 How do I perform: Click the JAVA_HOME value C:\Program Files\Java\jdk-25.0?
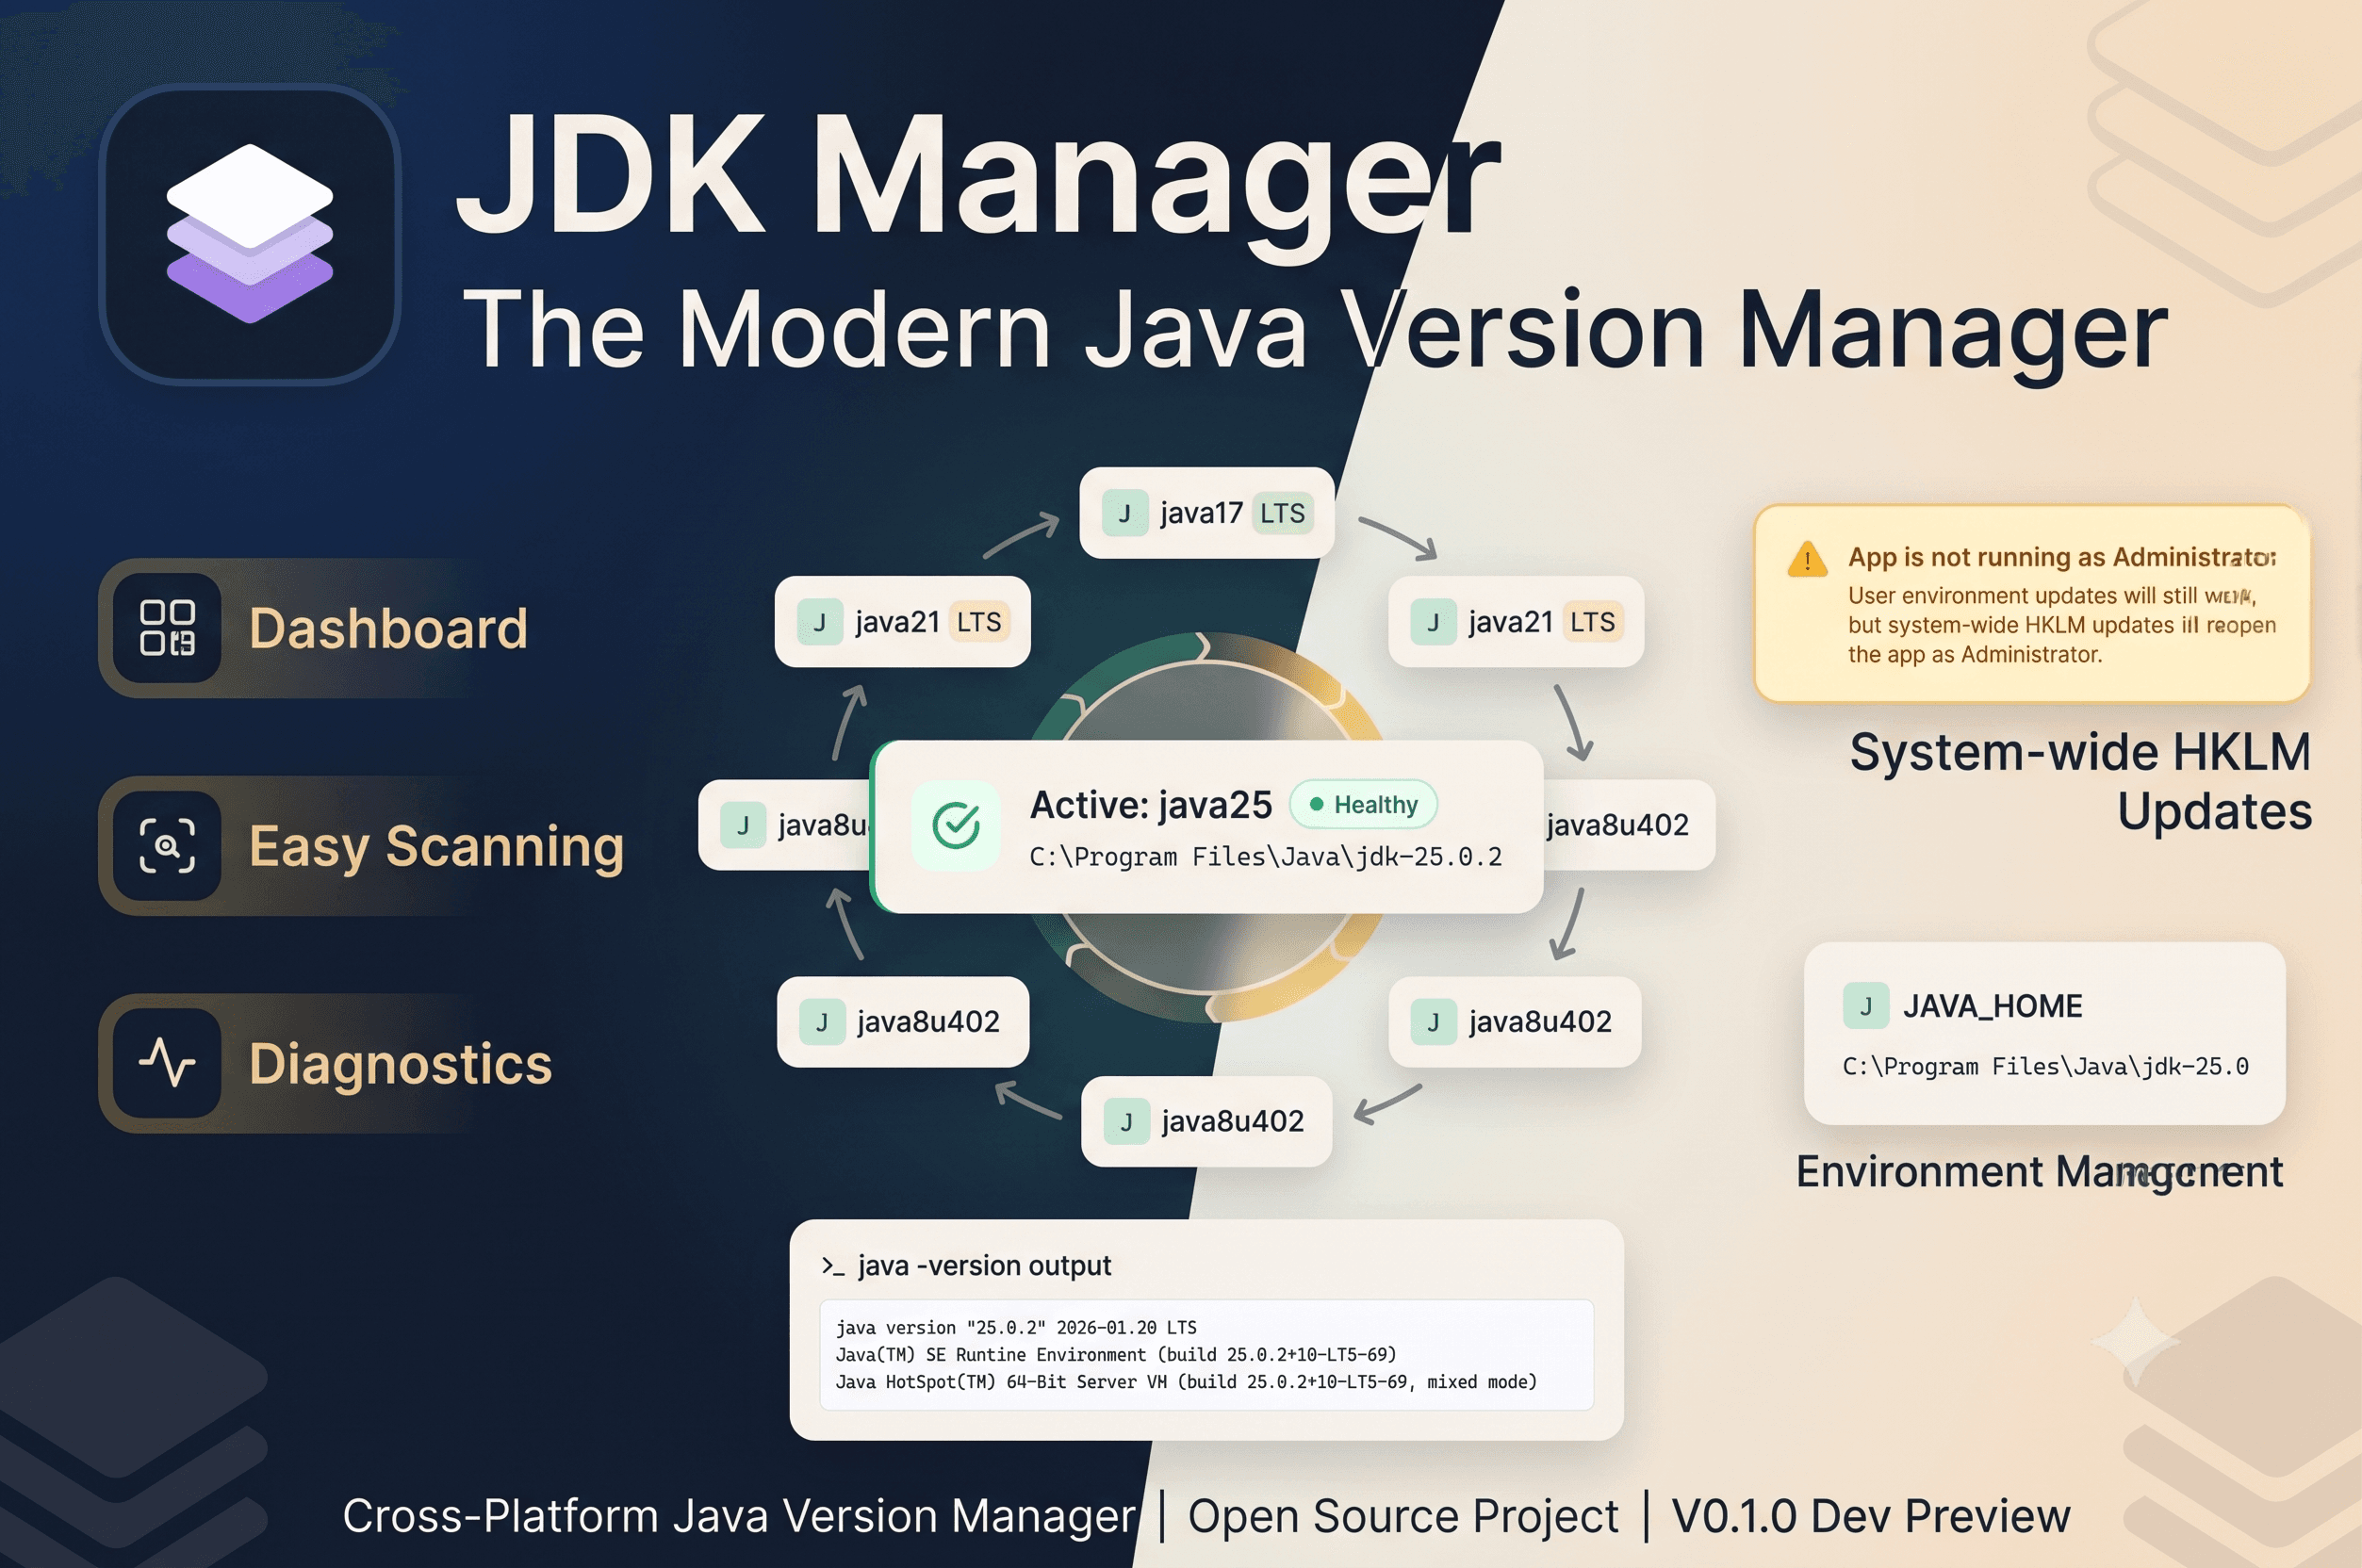[2046, 1067]
